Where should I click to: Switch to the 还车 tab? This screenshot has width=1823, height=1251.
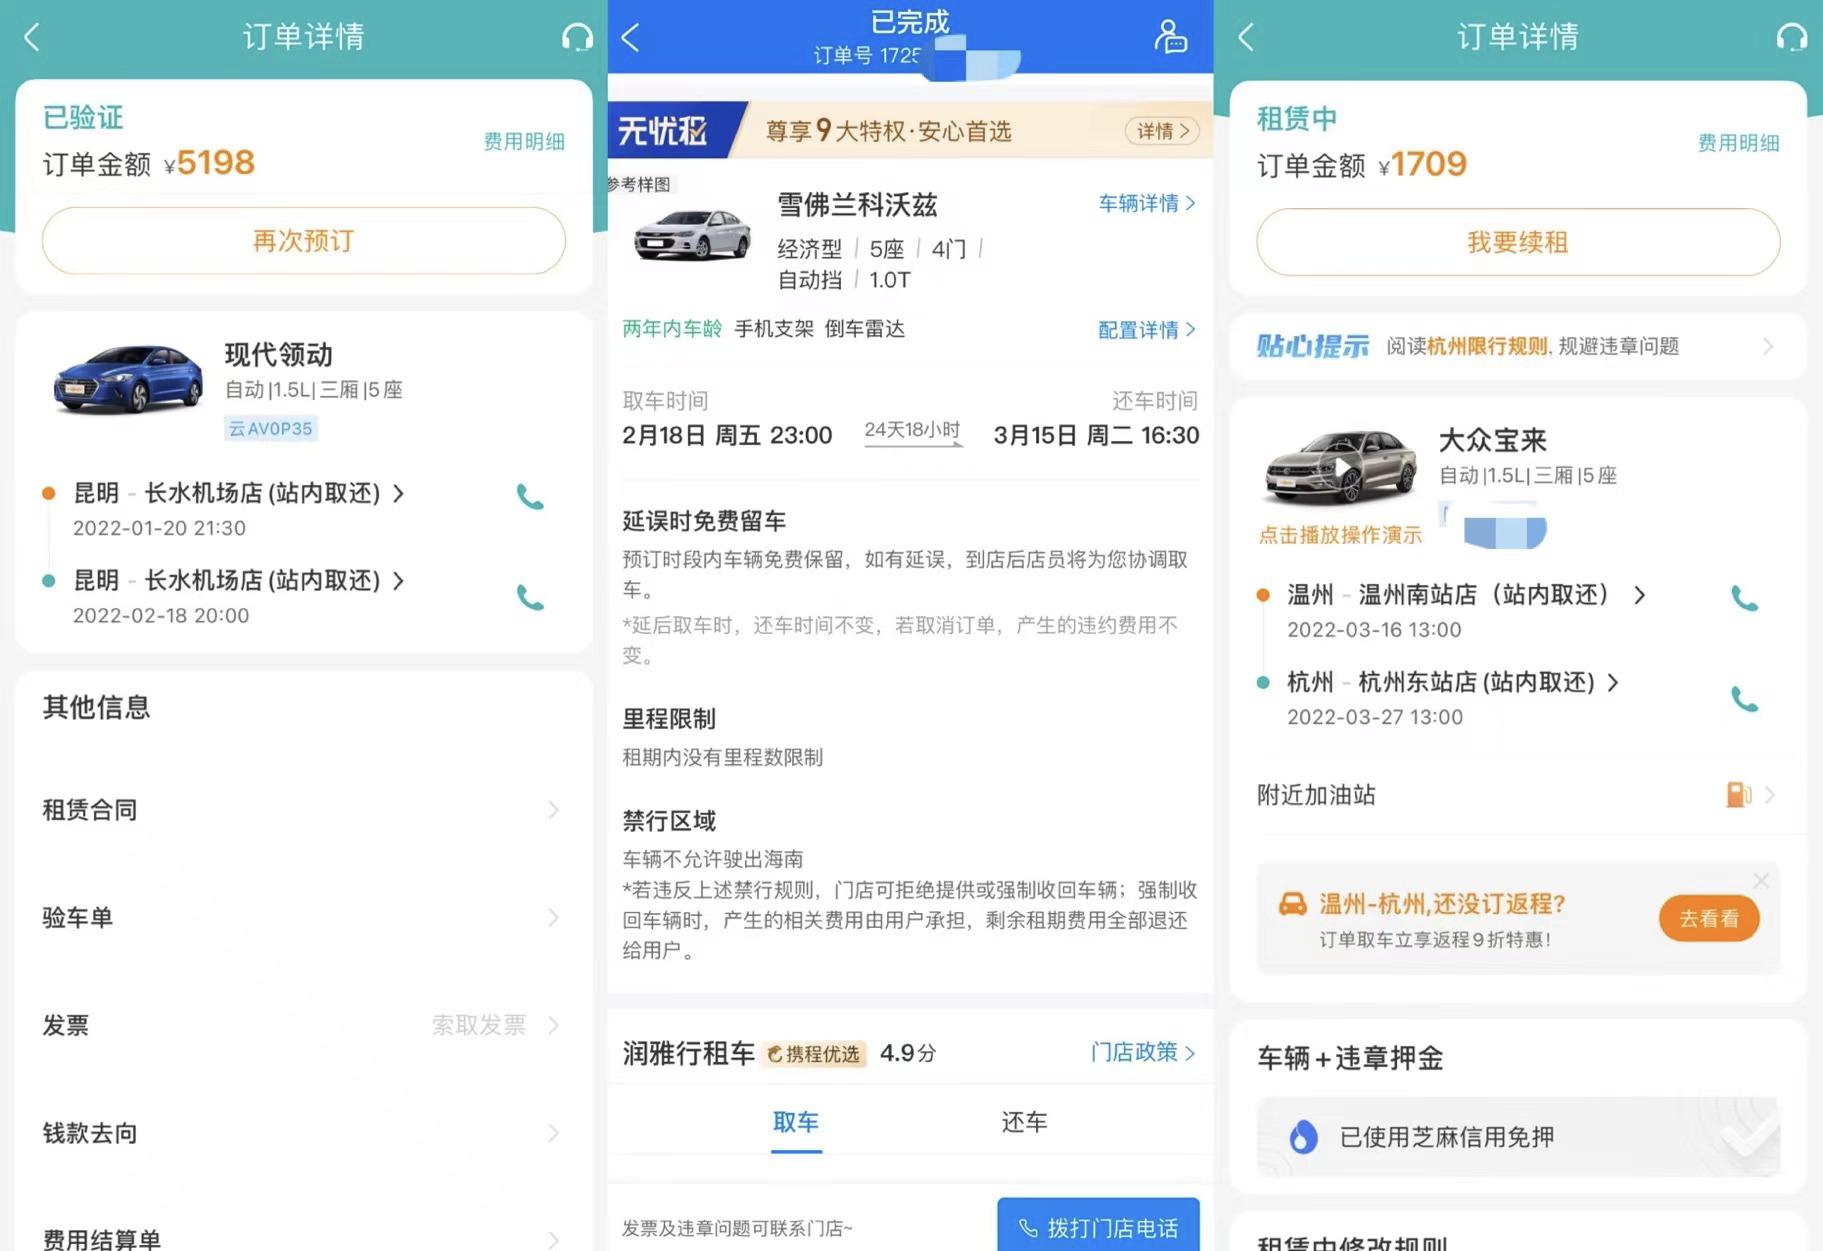tap(1023, 1122)
